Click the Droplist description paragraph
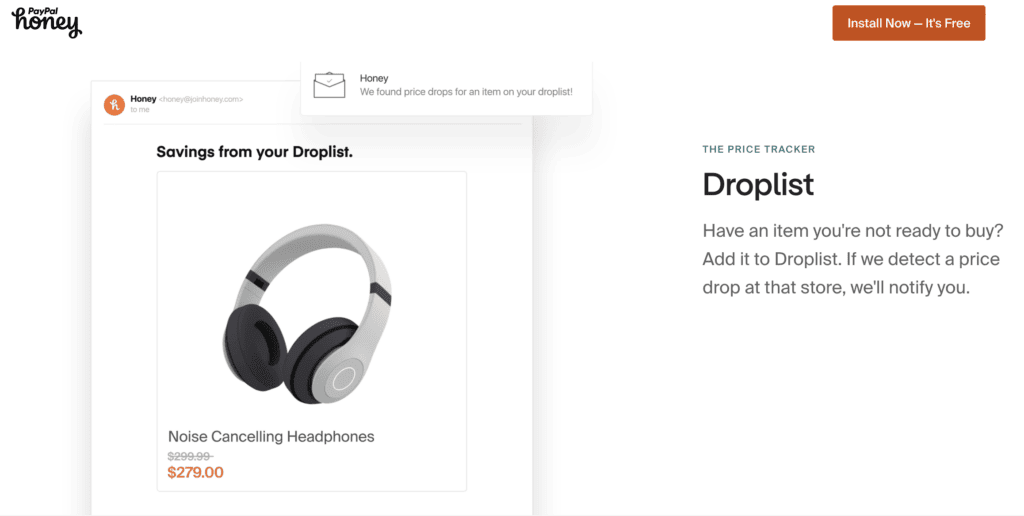 coord(852,259)
